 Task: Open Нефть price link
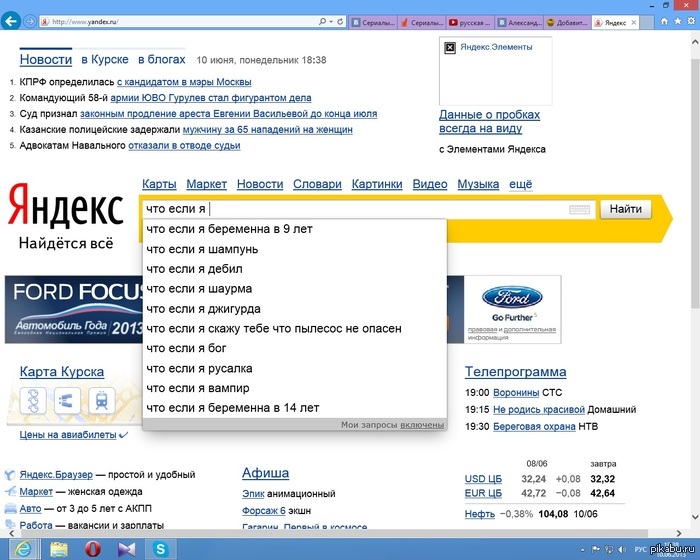479,514
